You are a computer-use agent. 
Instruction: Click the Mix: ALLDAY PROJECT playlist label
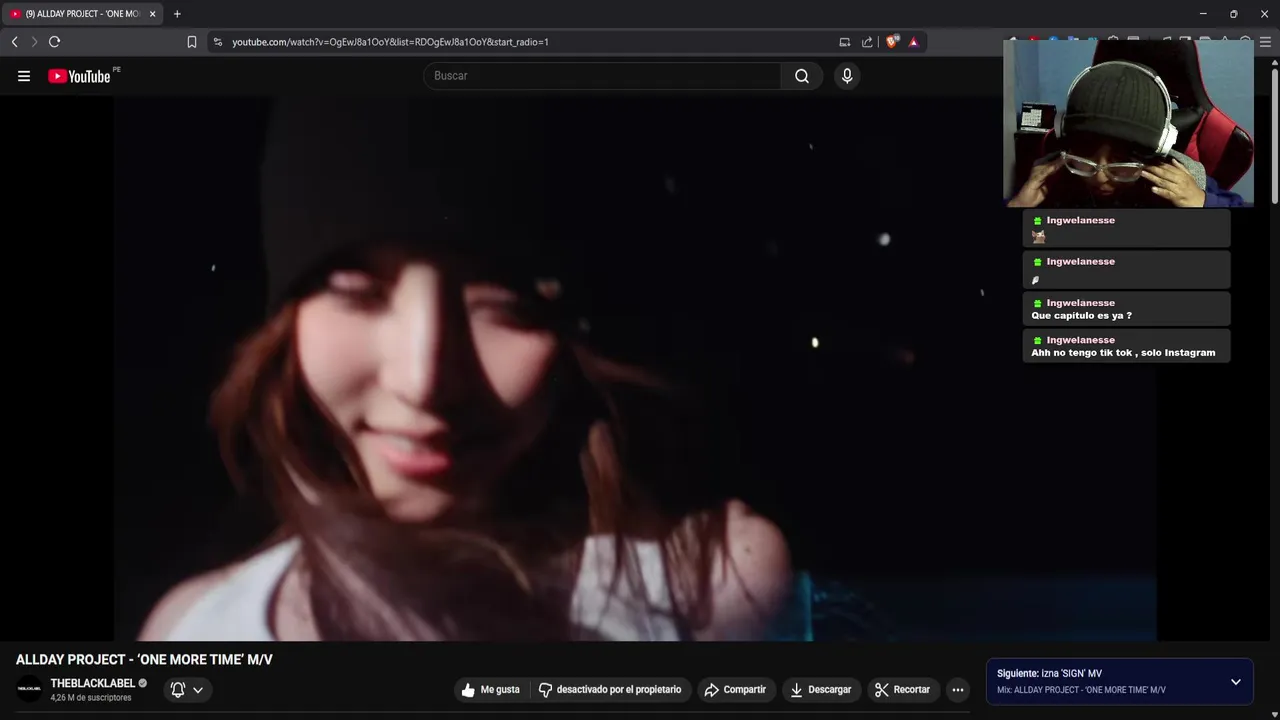pos(1081,690)
